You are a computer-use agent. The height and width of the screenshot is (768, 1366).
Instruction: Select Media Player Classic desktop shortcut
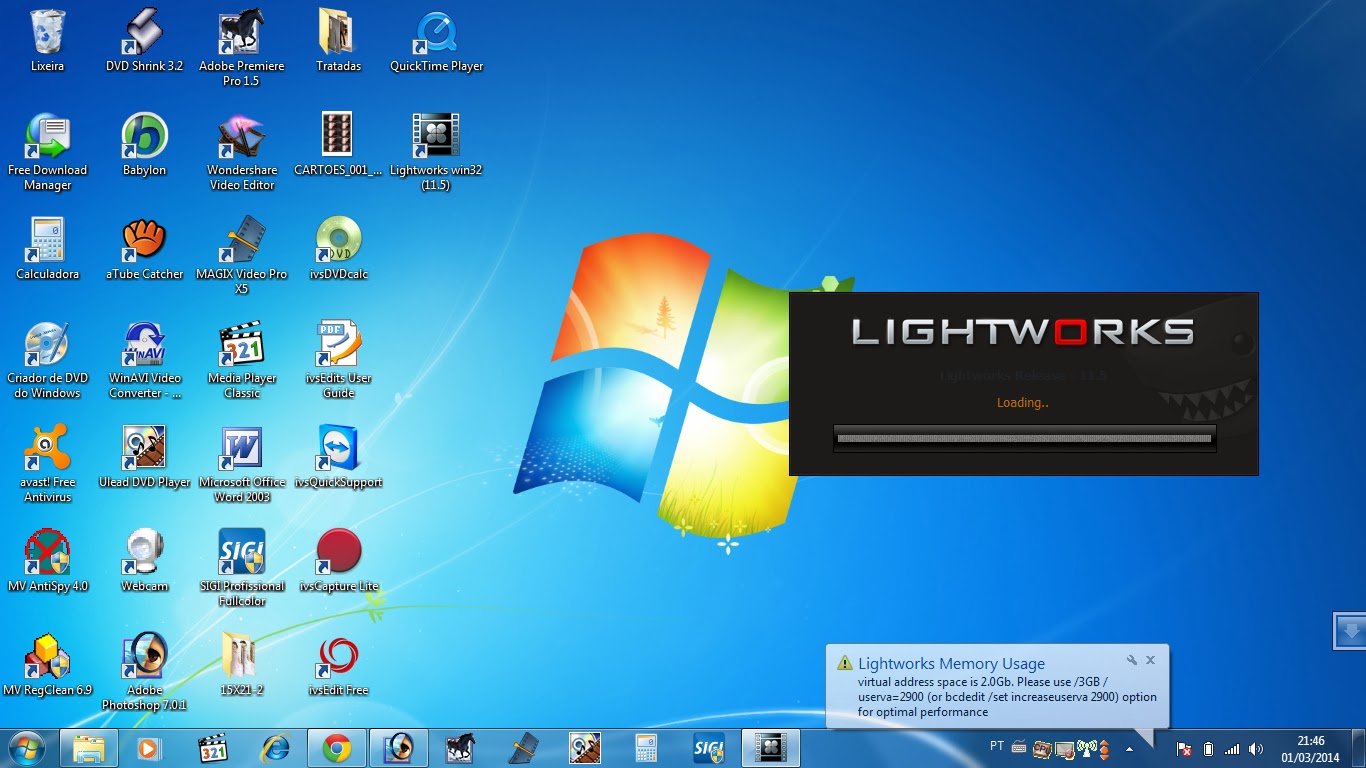(241, 360)
